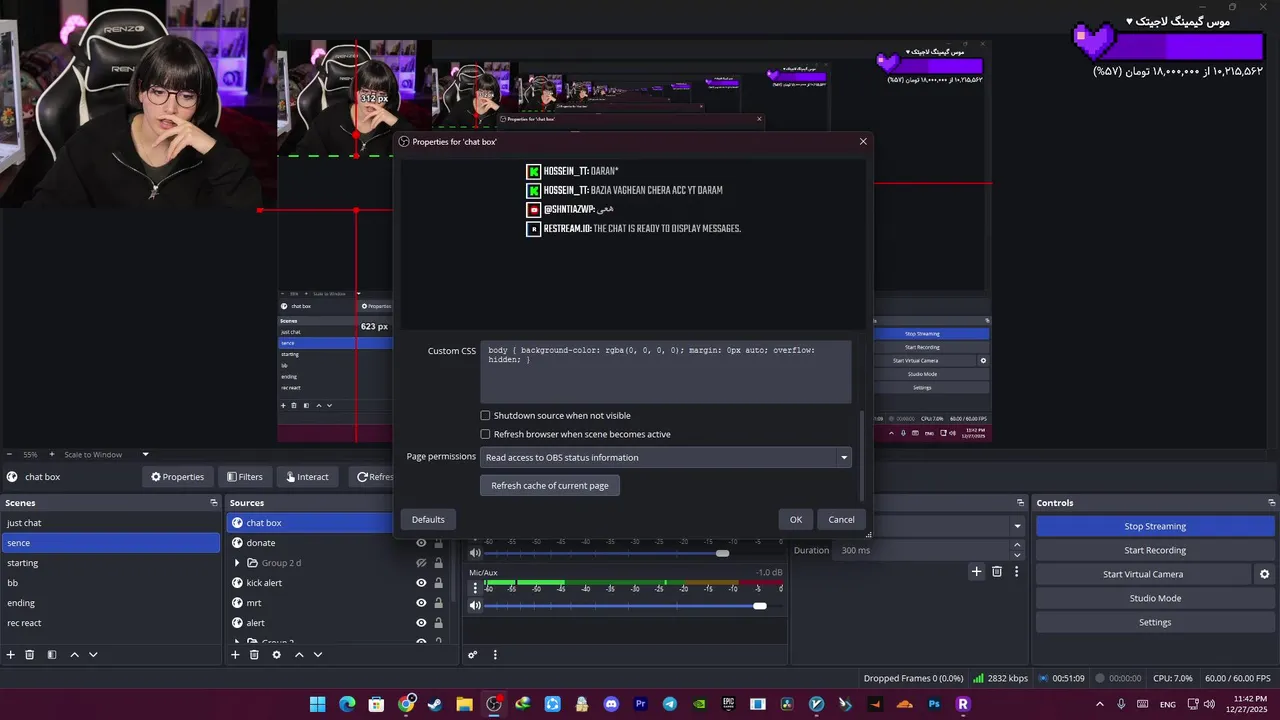Add a new scene with plus icon

click(11, 655)
